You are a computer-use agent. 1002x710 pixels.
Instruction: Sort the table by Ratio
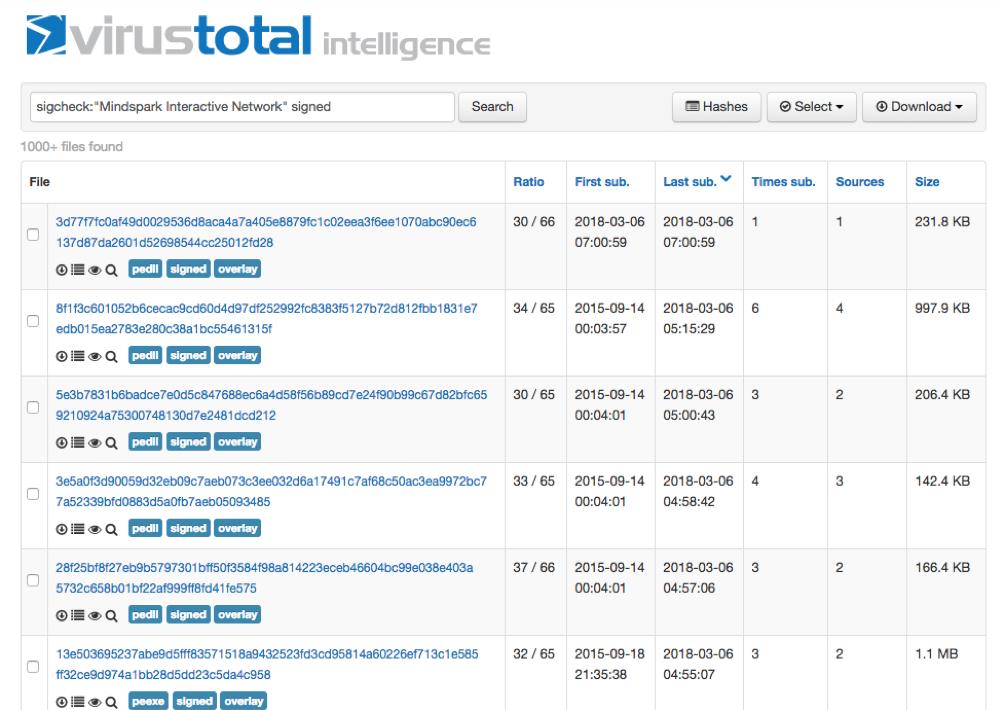pos(528,181)
